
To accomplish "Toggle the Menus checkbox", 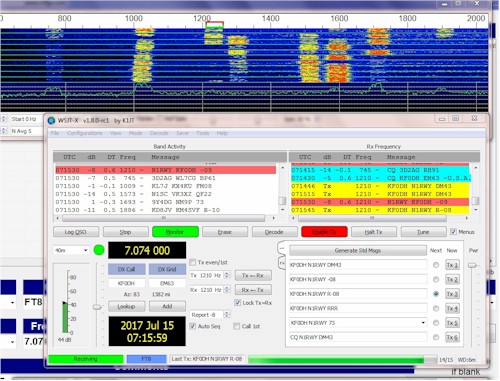I will (x=453, y=232).
